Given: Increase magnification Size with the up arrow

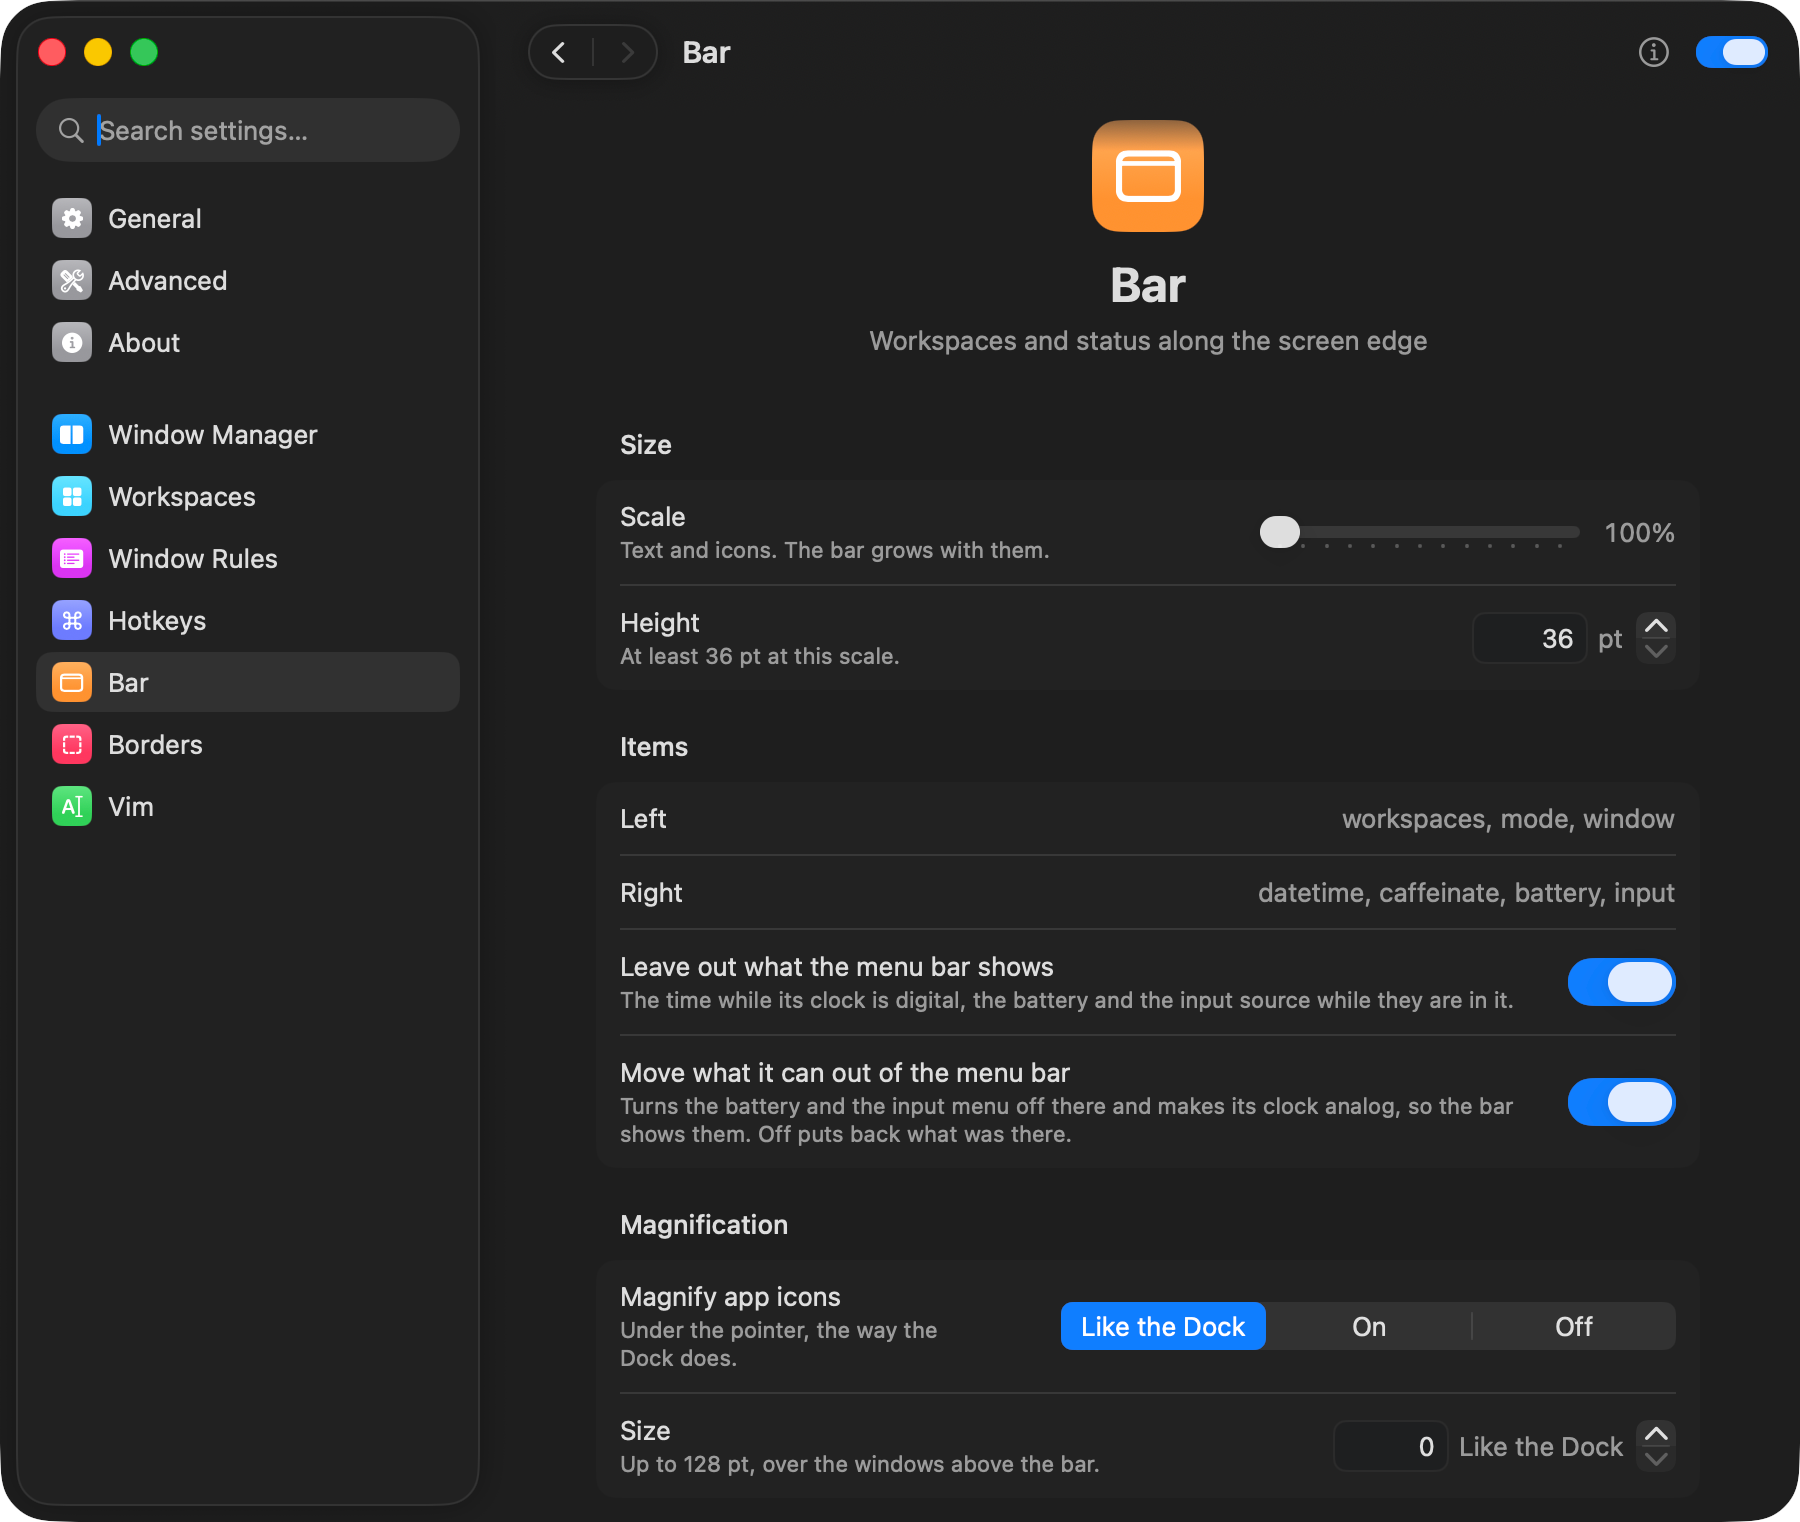Looking at the screenshot, I should tap(1656, 1434).
